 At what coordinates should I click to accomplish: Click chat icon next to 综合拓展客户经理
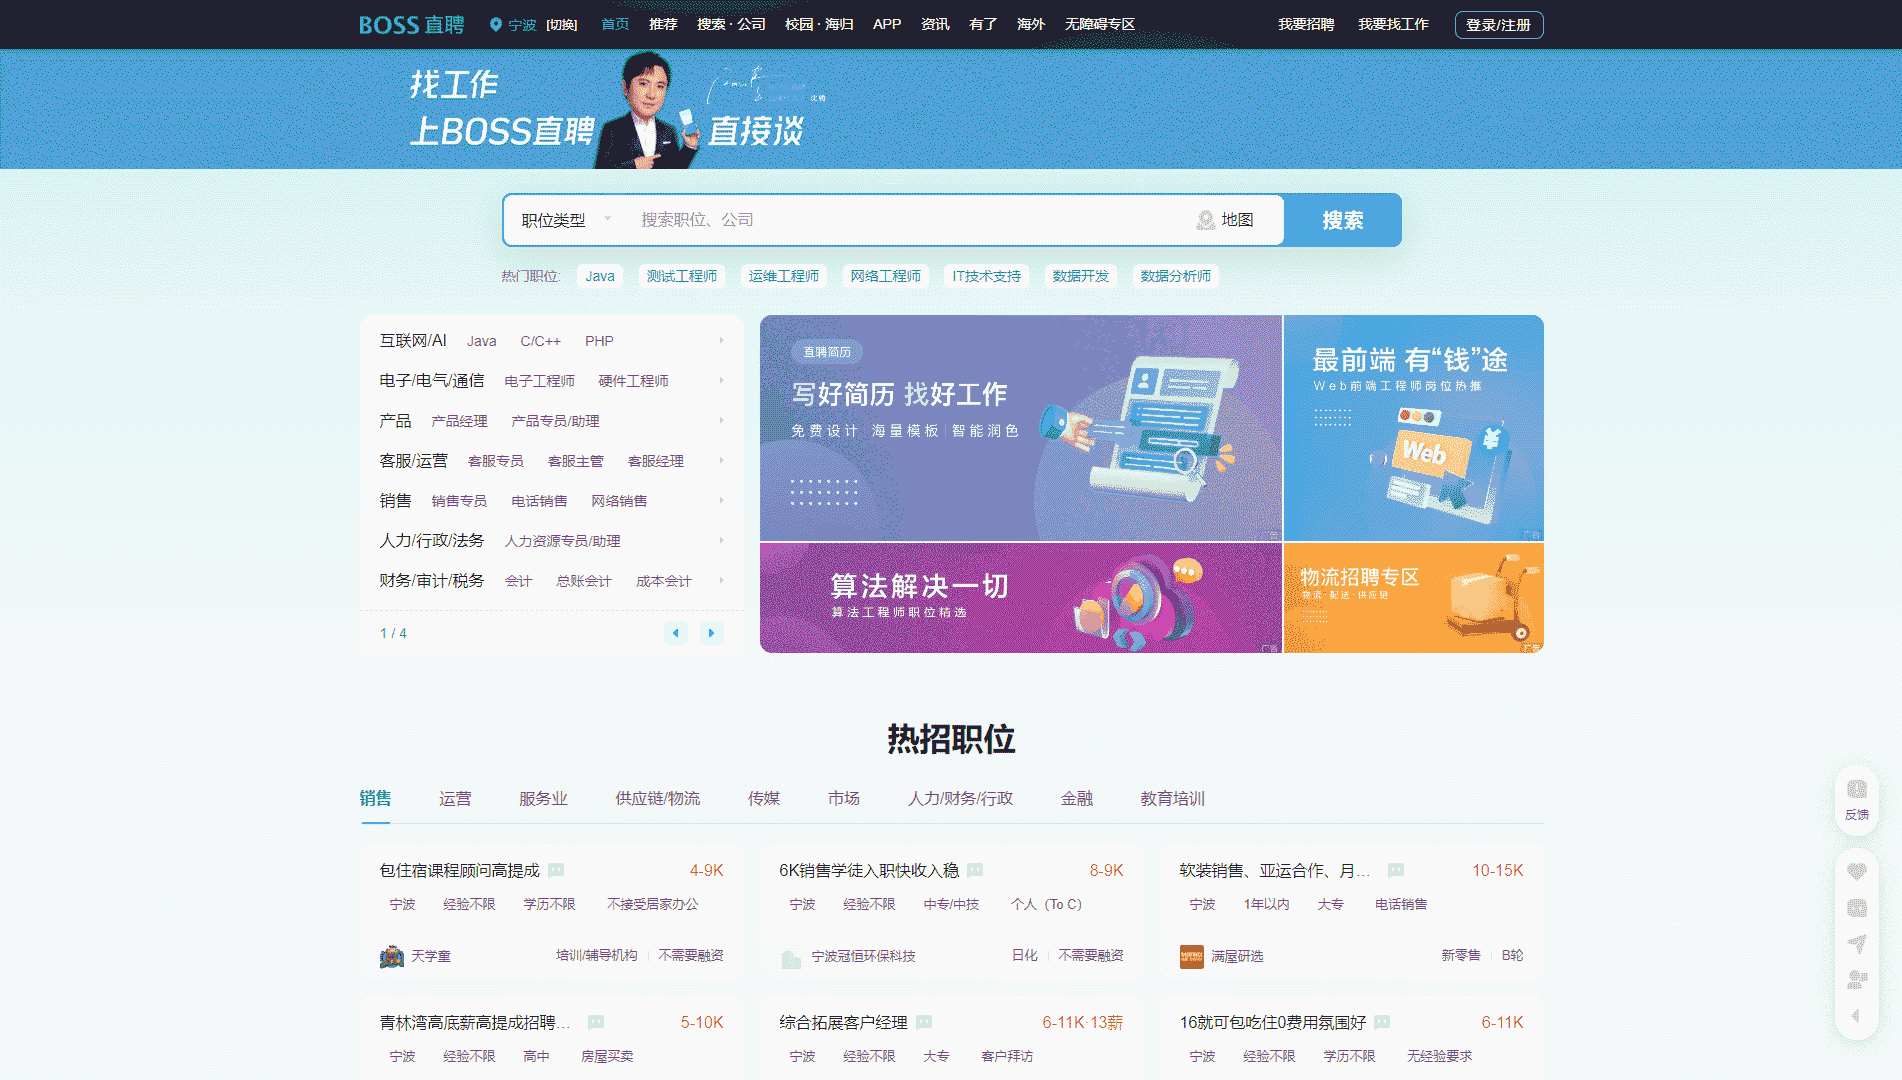pos(924,1022)
